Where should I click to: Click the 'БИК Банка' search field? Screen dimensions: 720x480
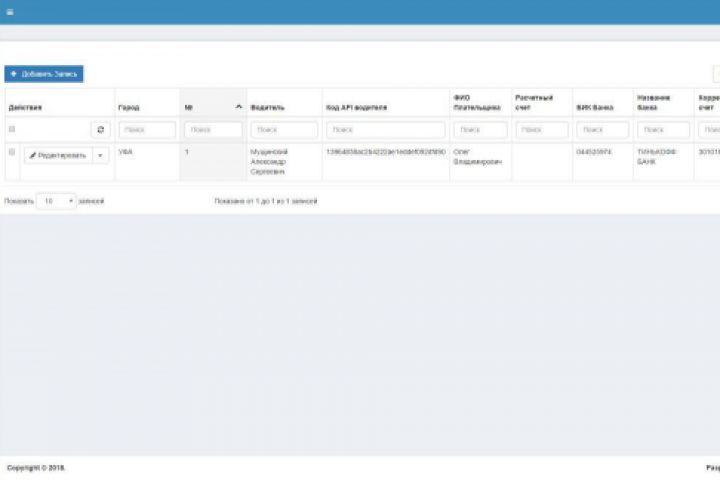pyautogui.click(x=603, y=130)
